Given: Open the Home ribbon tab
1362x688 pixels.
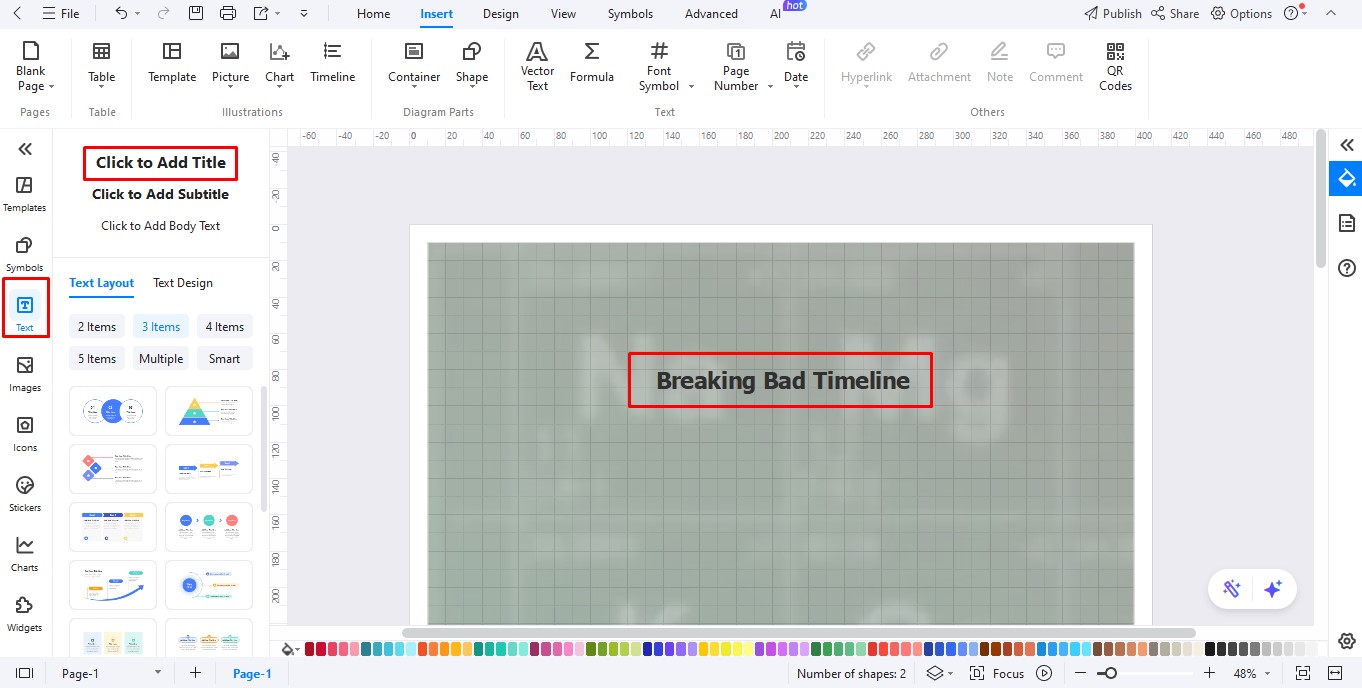Looking at the screenshot, I should tap(374, 14).
